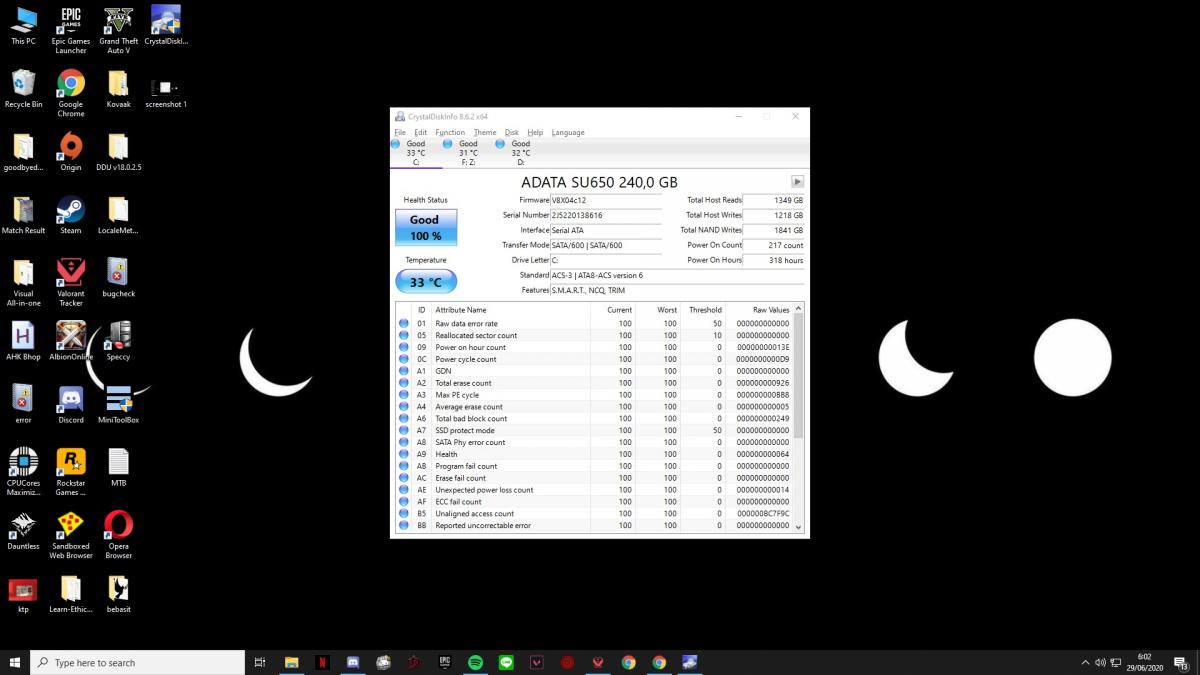
Task: Select Grand Theft Auto V desktop icon
Action: tap(118, 30)
